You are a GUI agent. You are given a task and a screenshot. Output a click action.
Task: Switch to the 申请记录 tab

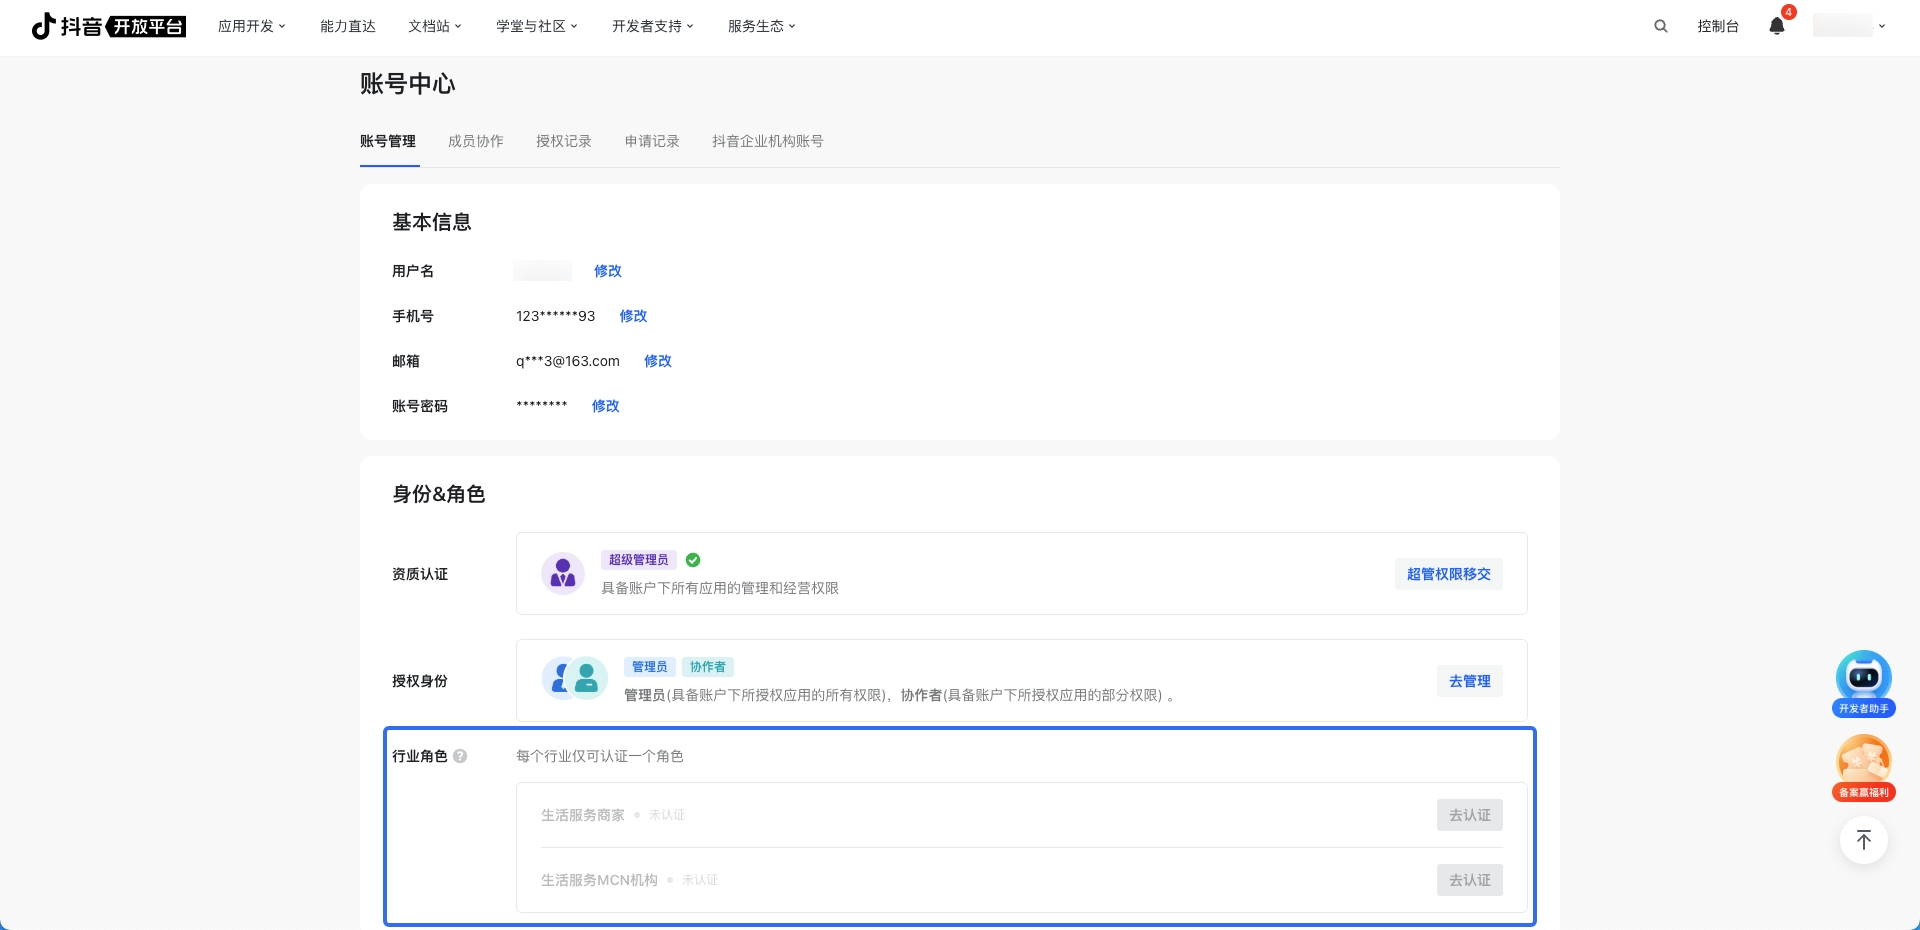pyautogui.click(x=652, y=141)
